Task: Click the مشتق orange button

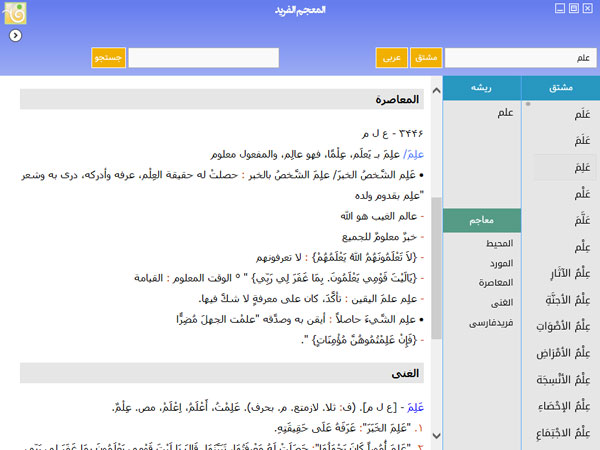Action: [426, 58]
